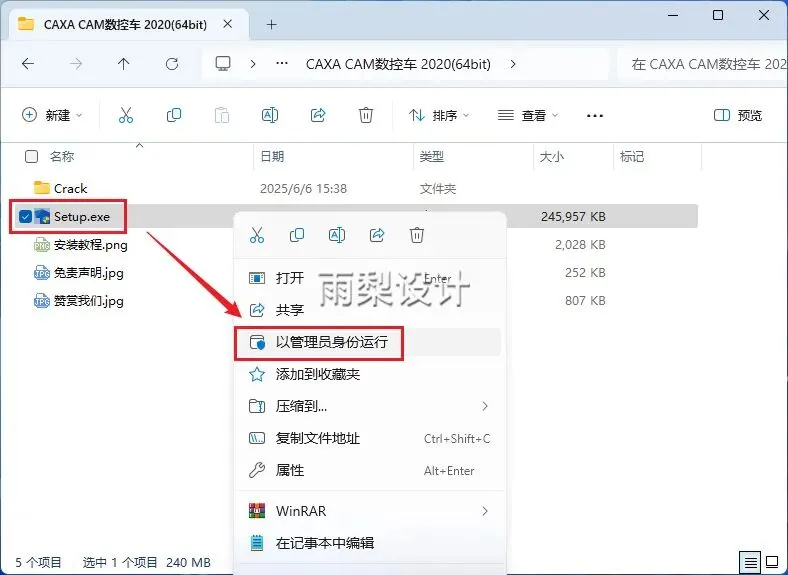Image resolution: width=788 pixels, height=575 pixels.
Task: Click the search box 在 CAXA CAM数控车
Action: pos(702,64)
